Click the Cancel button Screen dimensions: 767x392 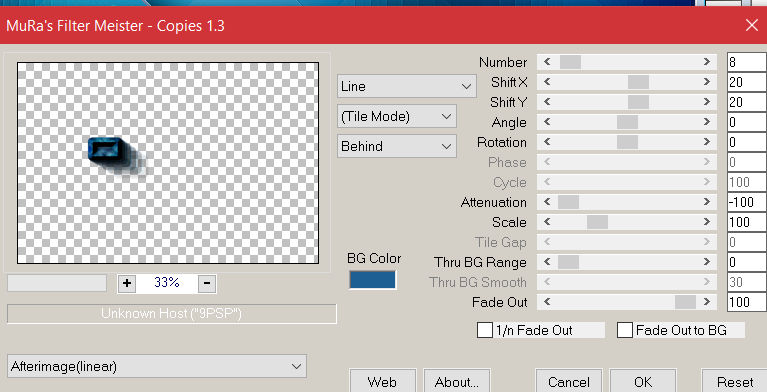tap(568, 382)
